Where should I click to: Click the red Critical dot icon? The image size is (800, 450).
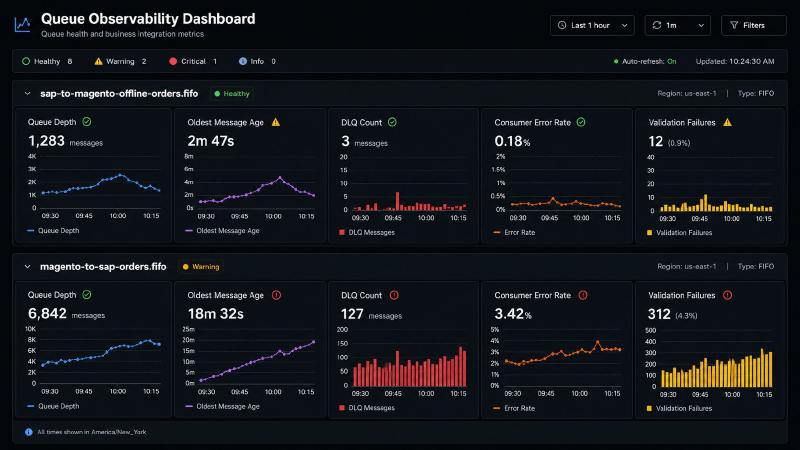(173, 61)
